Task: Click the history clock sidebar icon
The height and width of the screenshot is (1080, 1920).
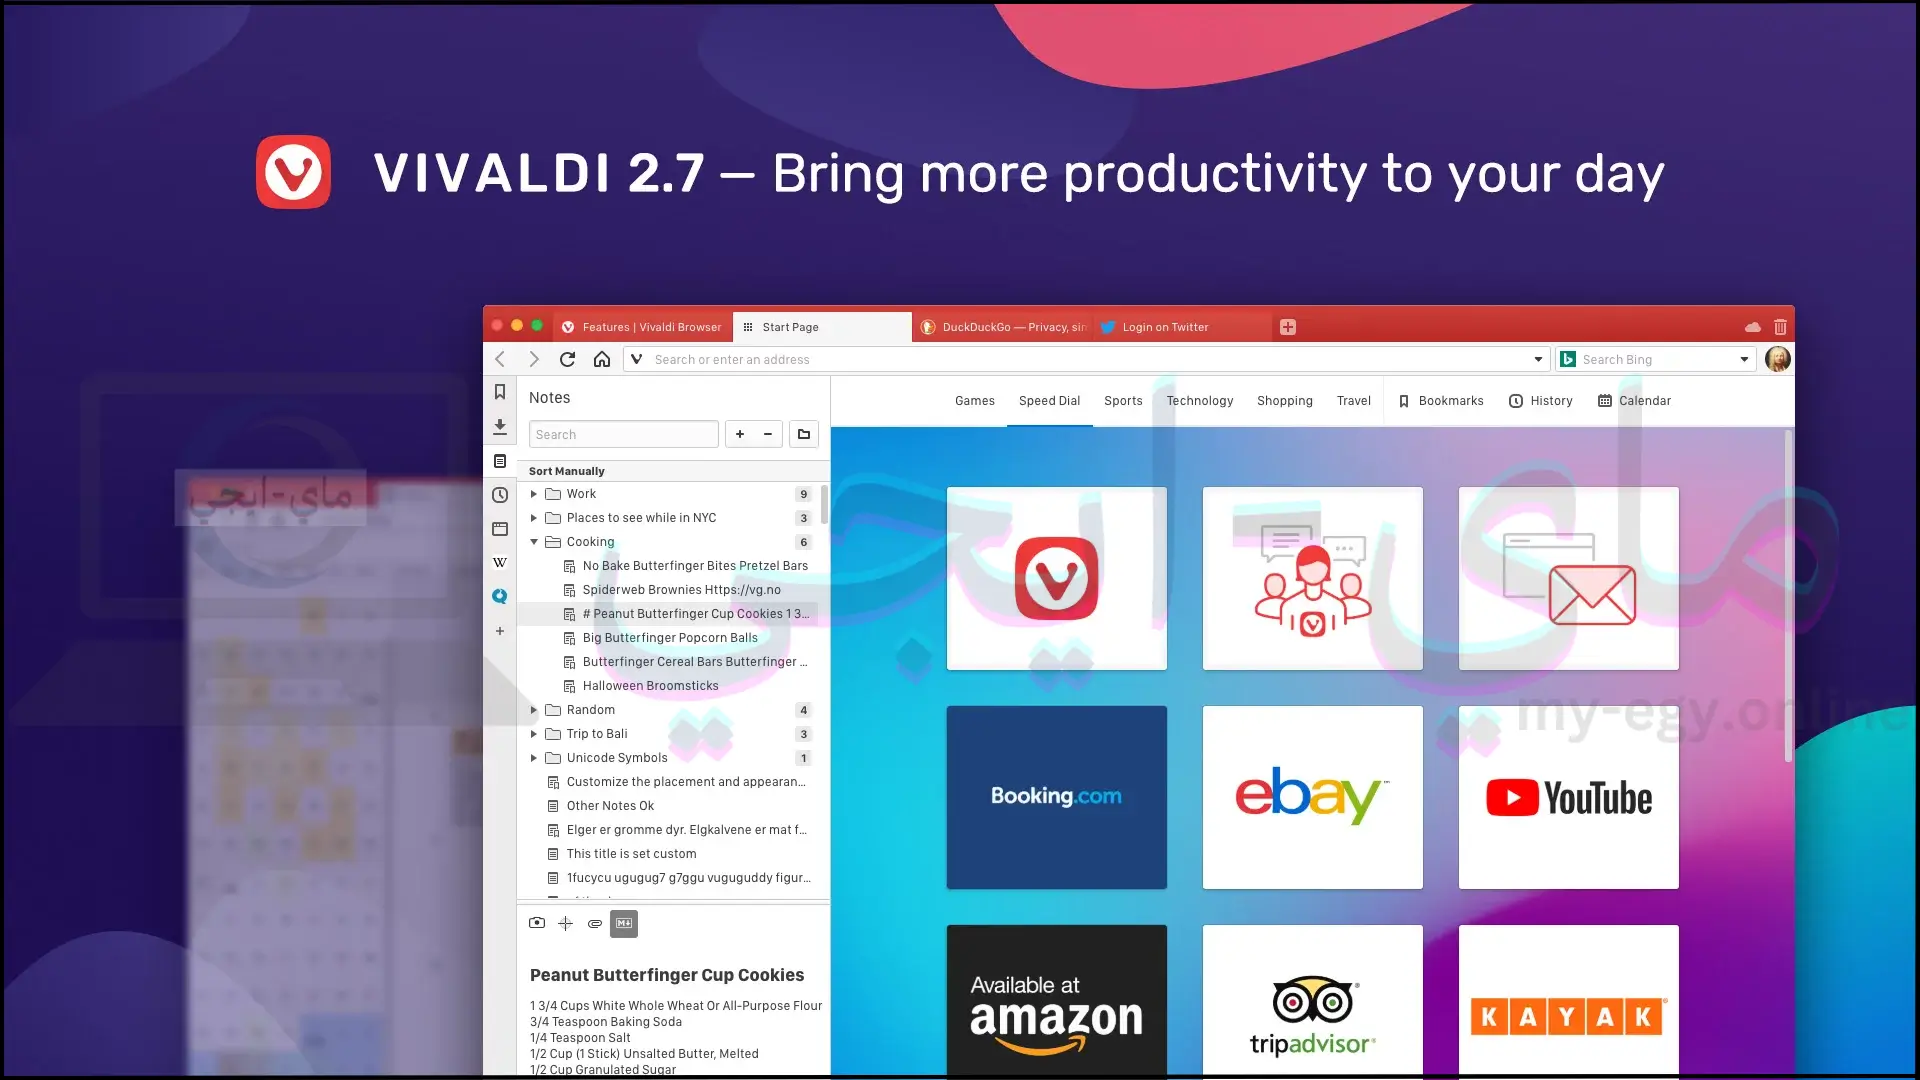Action: (x=500, y=493)
